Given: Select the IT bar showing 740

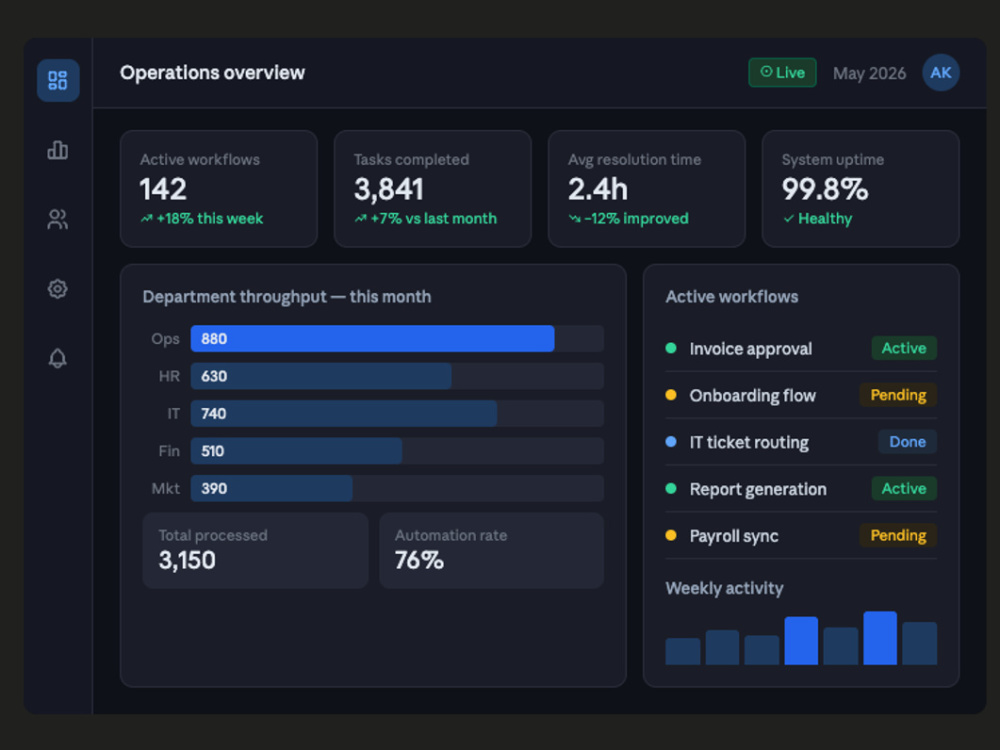Looking at the screenshot, I should [x=344, y=414].
